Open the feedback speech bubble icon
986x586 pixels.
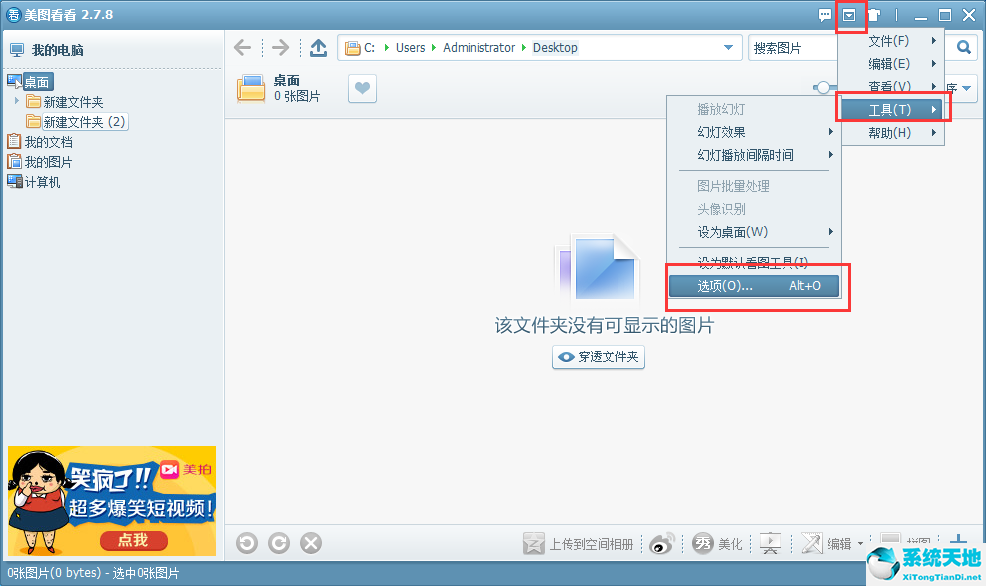[825, 15]
